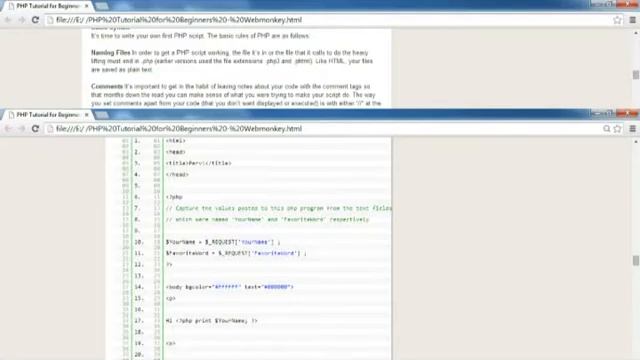Open a new tab in the lower window
Screen dimensions: 640x360
(102, 116)
